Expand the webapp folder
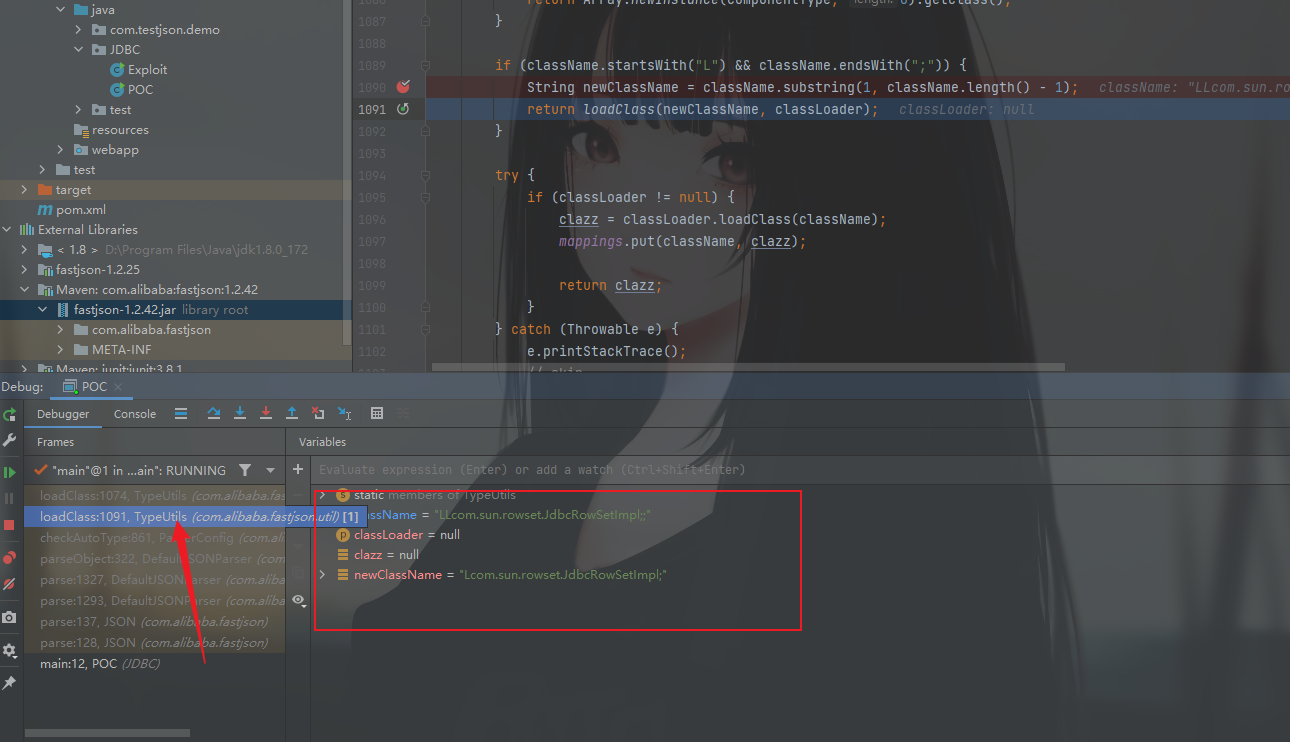 coord(61,150)
